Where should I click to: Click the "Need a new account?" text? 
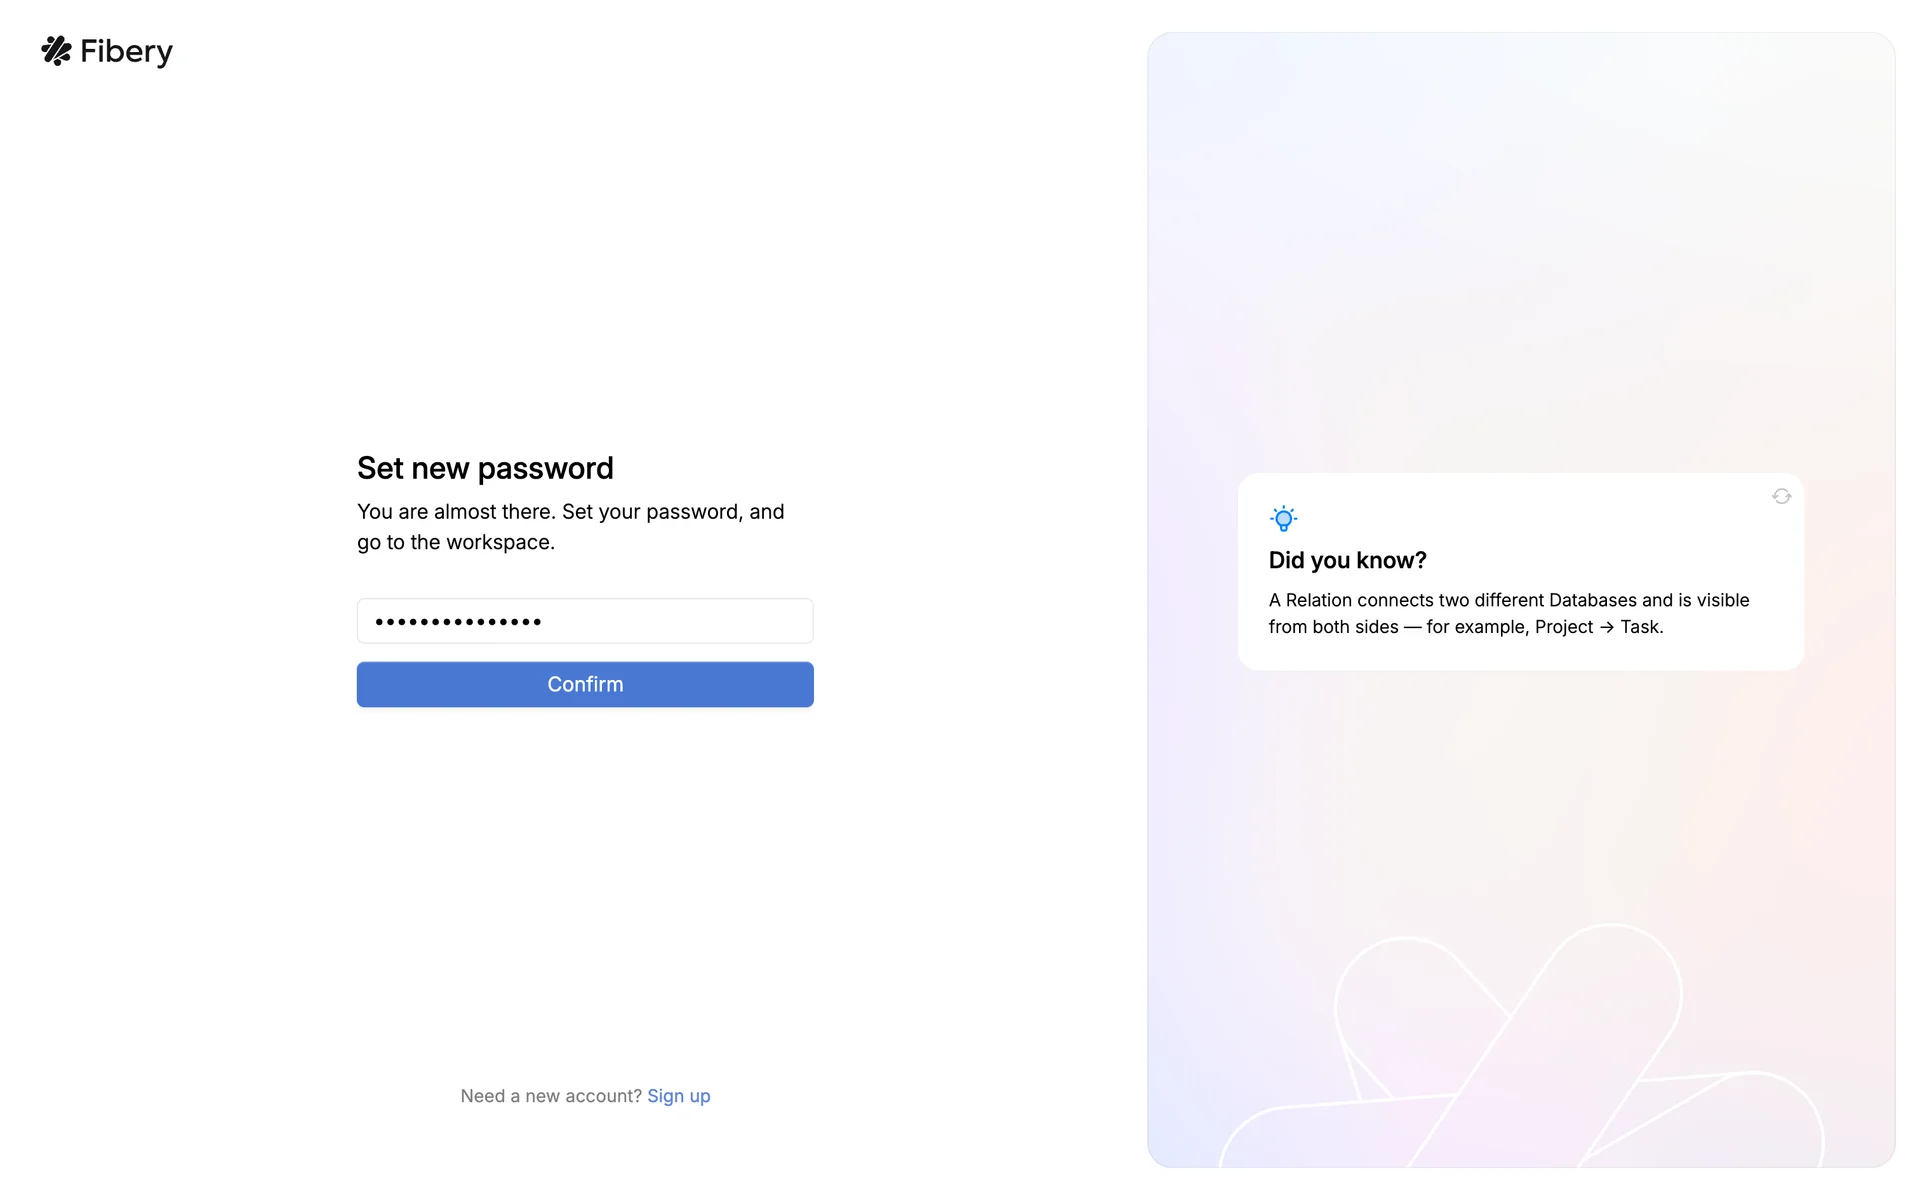(550, 1096)
